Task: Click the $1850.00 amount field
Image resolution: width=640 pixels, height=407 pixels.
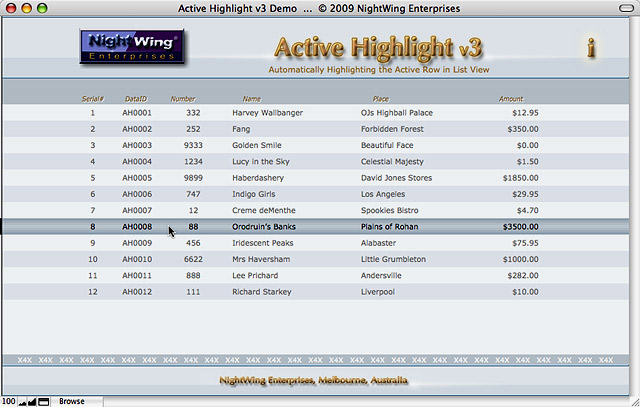Action: [x=520, y=178]
